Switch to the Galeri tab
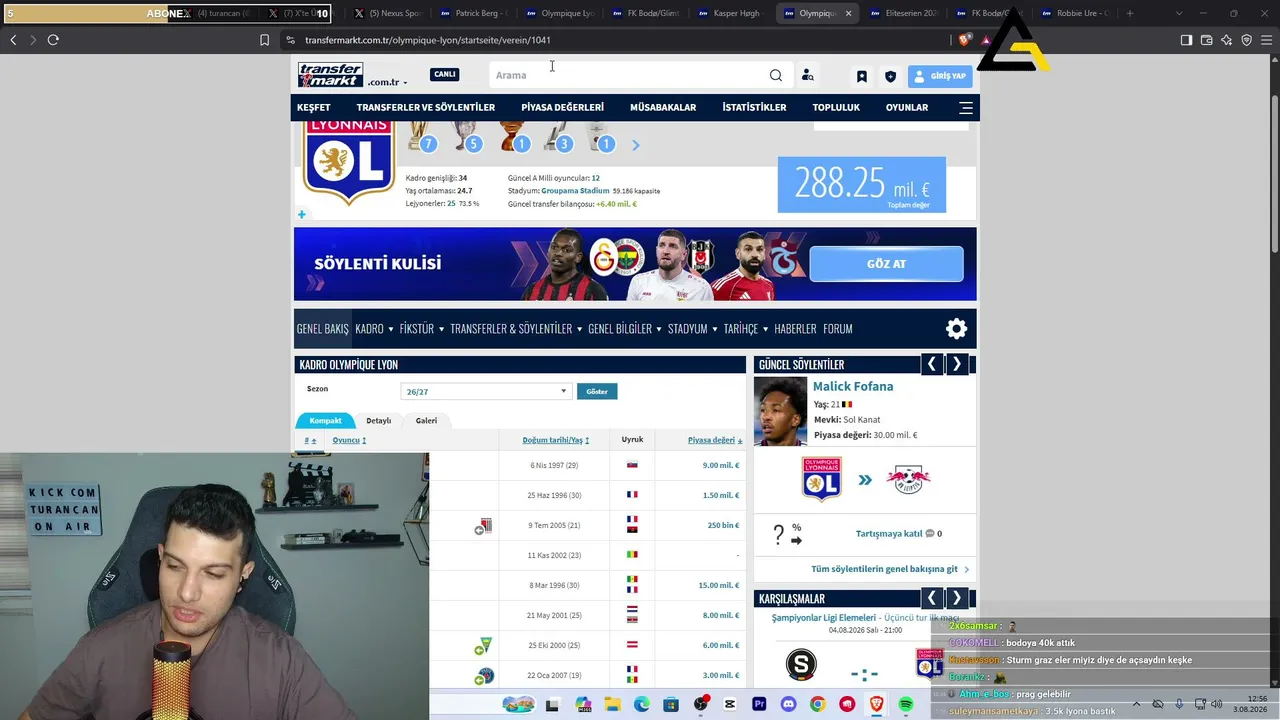The height and width of the screenshot is (720, 1280). click(x=426, y=420)
